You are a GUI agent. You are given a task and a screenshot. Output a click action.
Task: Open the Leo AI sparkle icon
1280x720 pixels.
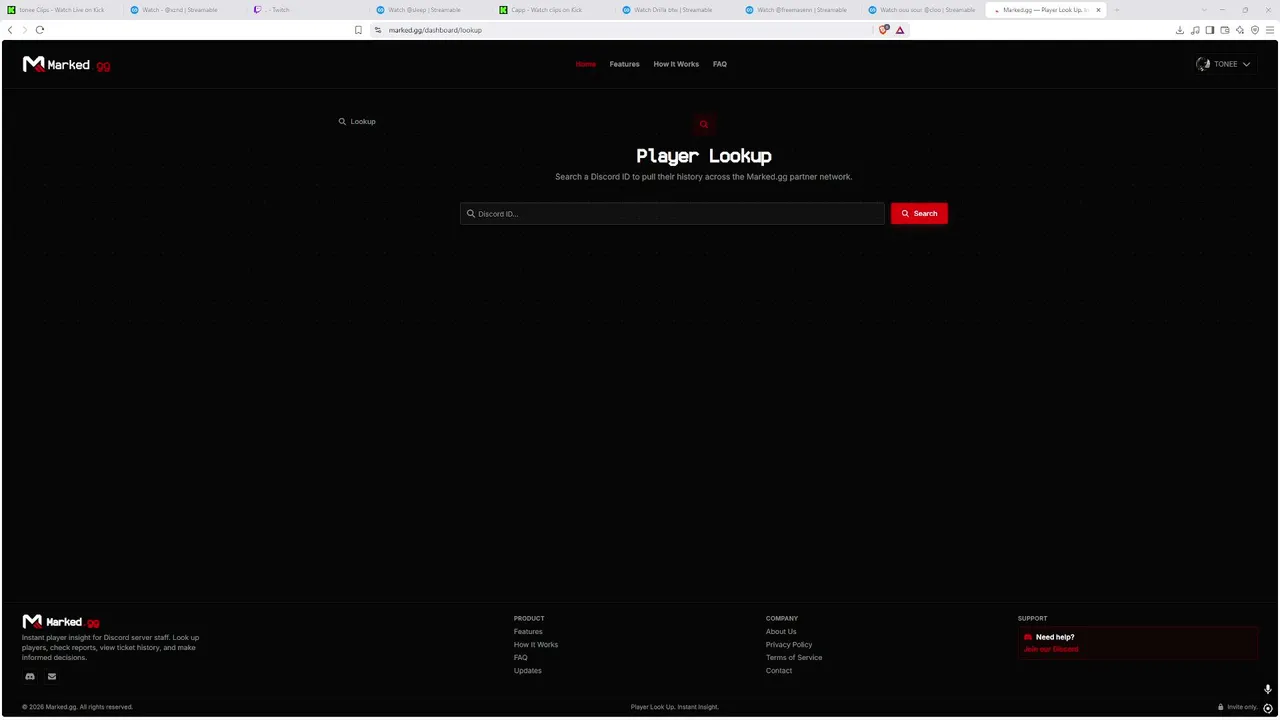pos(1240,30)
